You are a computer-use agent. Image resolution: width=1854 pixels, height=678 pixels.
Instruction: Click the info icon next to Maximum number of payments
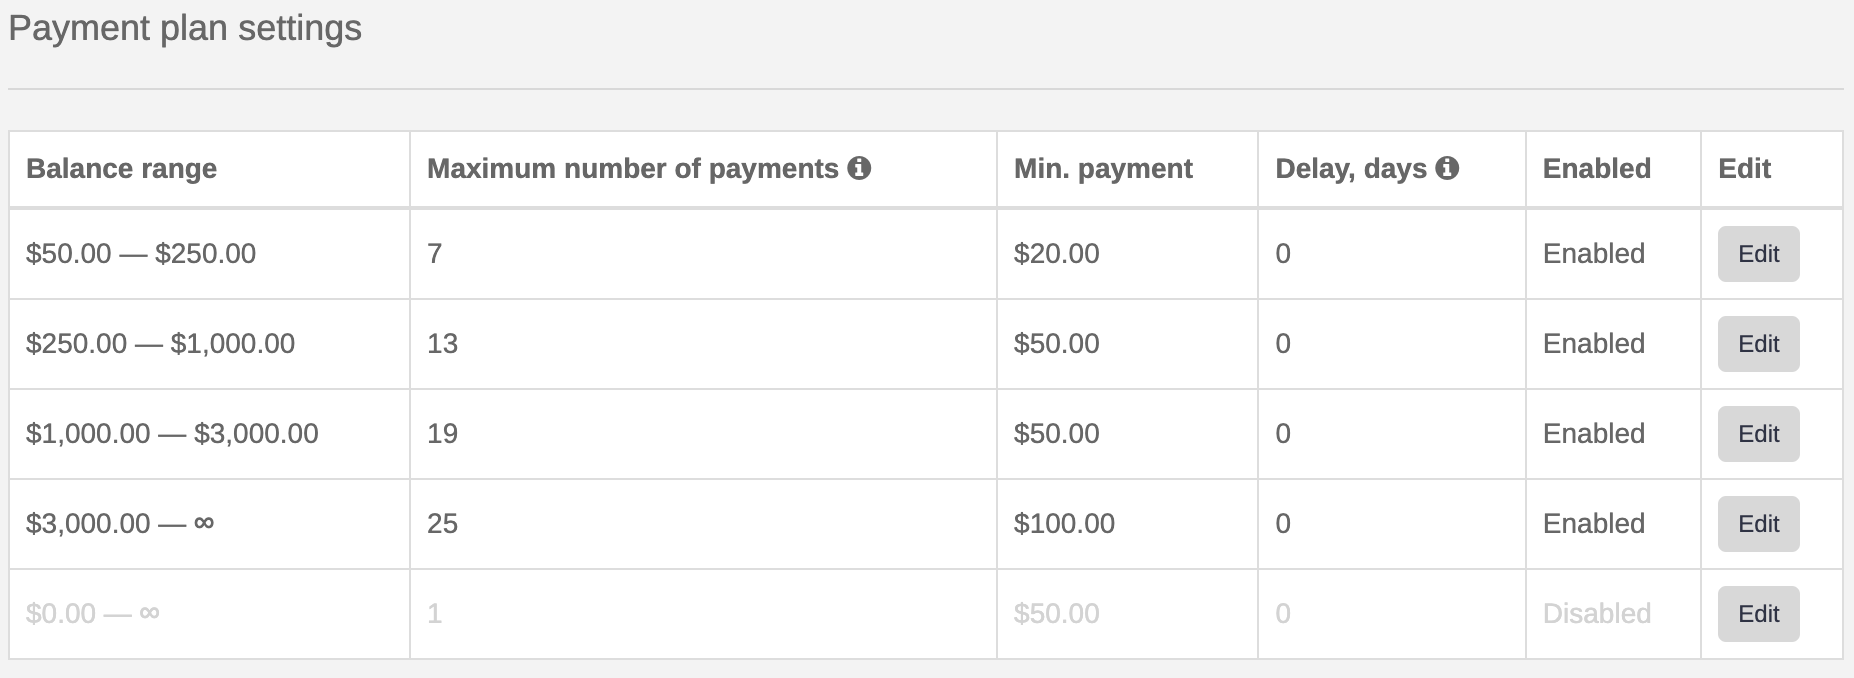[861, 168]
